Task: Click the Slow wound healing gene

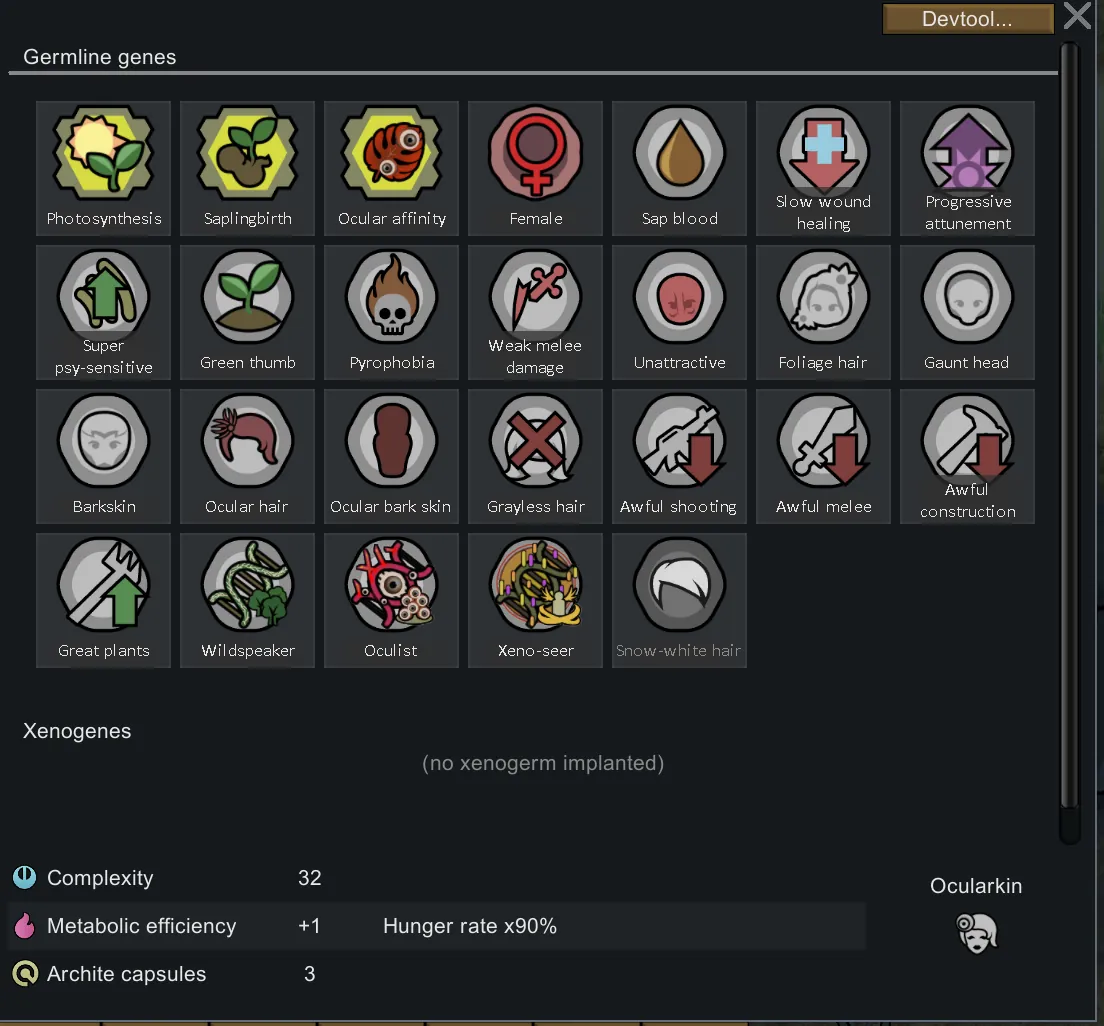Action: tap(823, 168)
